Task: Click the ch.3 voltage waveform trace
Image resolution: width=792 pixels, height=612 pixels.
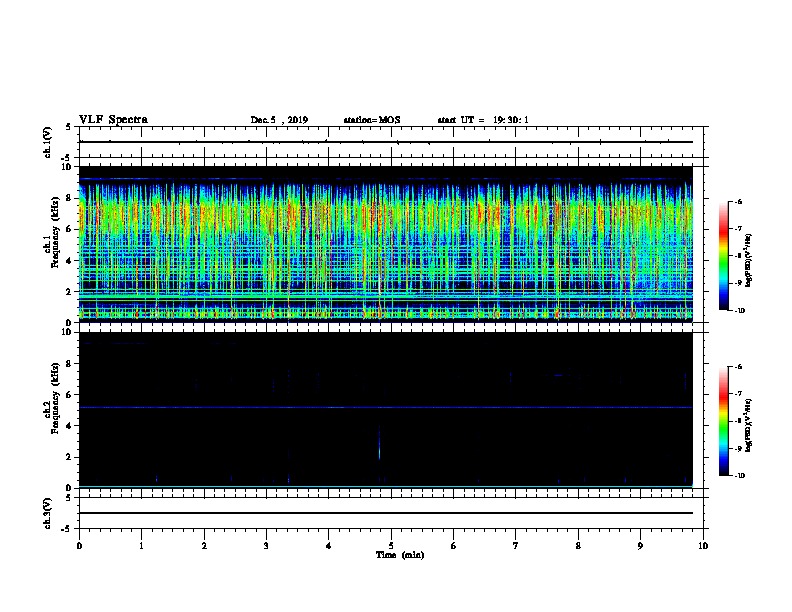Action: coord(385,513)
